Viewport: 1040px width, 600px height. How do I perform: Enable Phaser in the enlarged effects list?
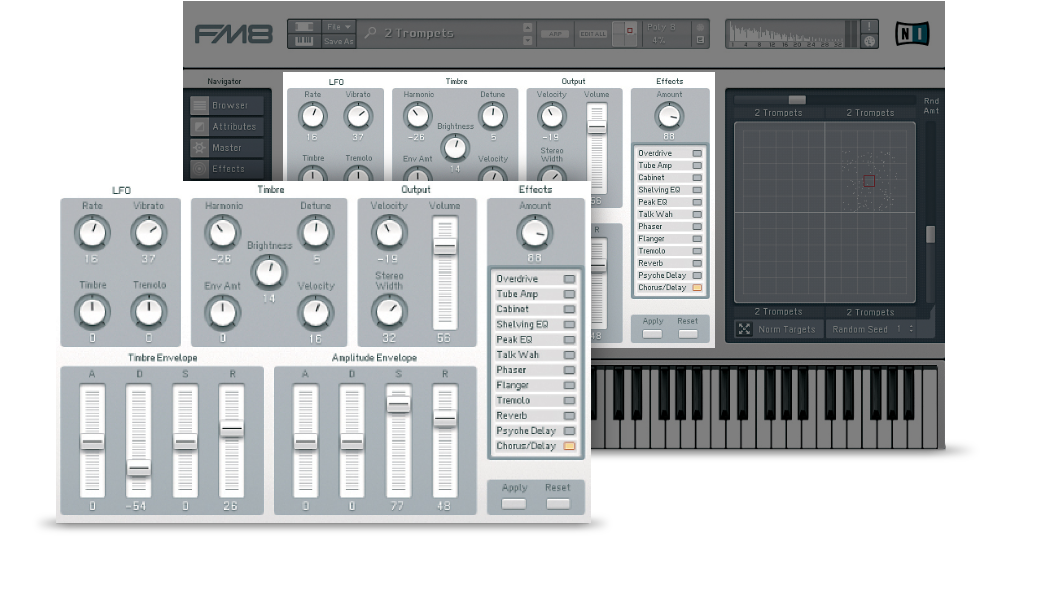point(569,370)
